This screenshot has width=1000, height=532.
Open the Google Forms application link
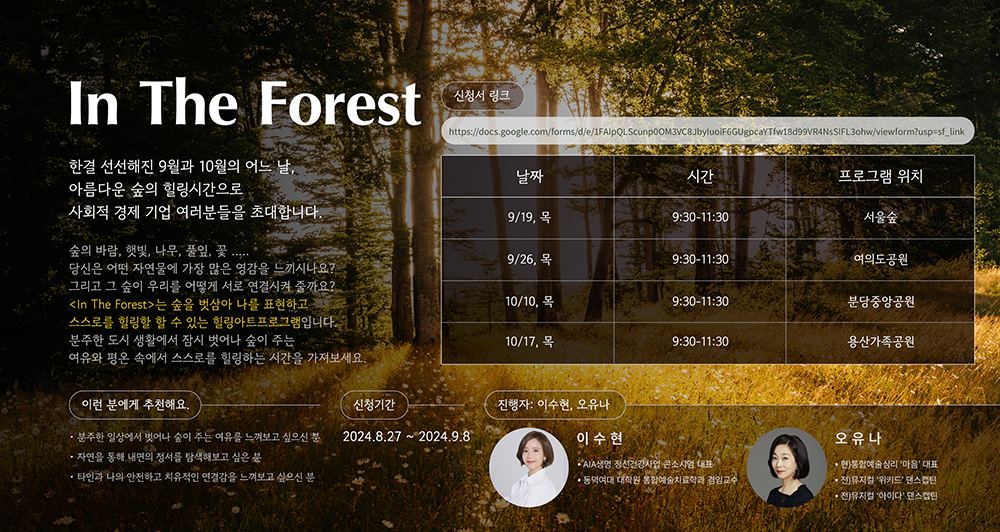pos(706,131)
